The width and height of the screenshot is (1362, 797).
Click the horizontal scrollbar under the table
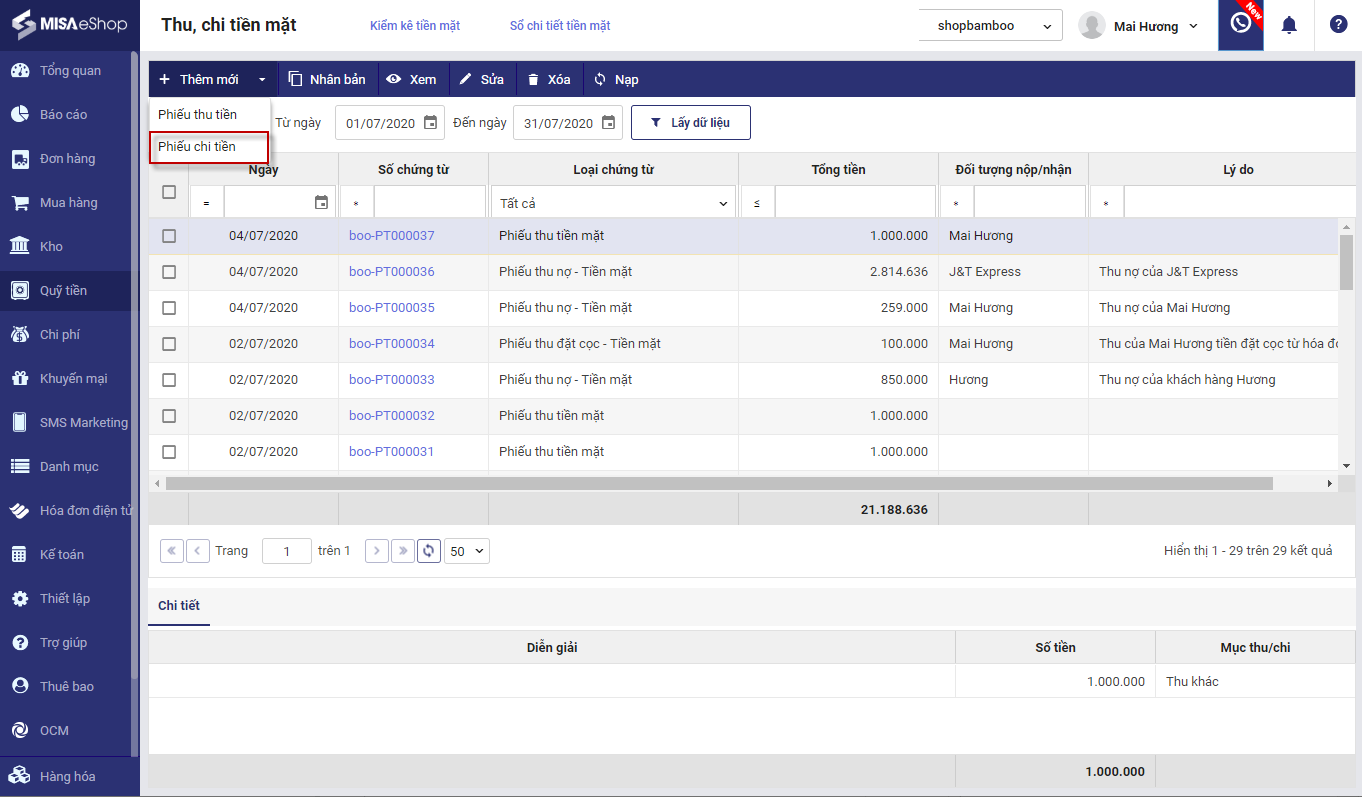click(719, 483)
